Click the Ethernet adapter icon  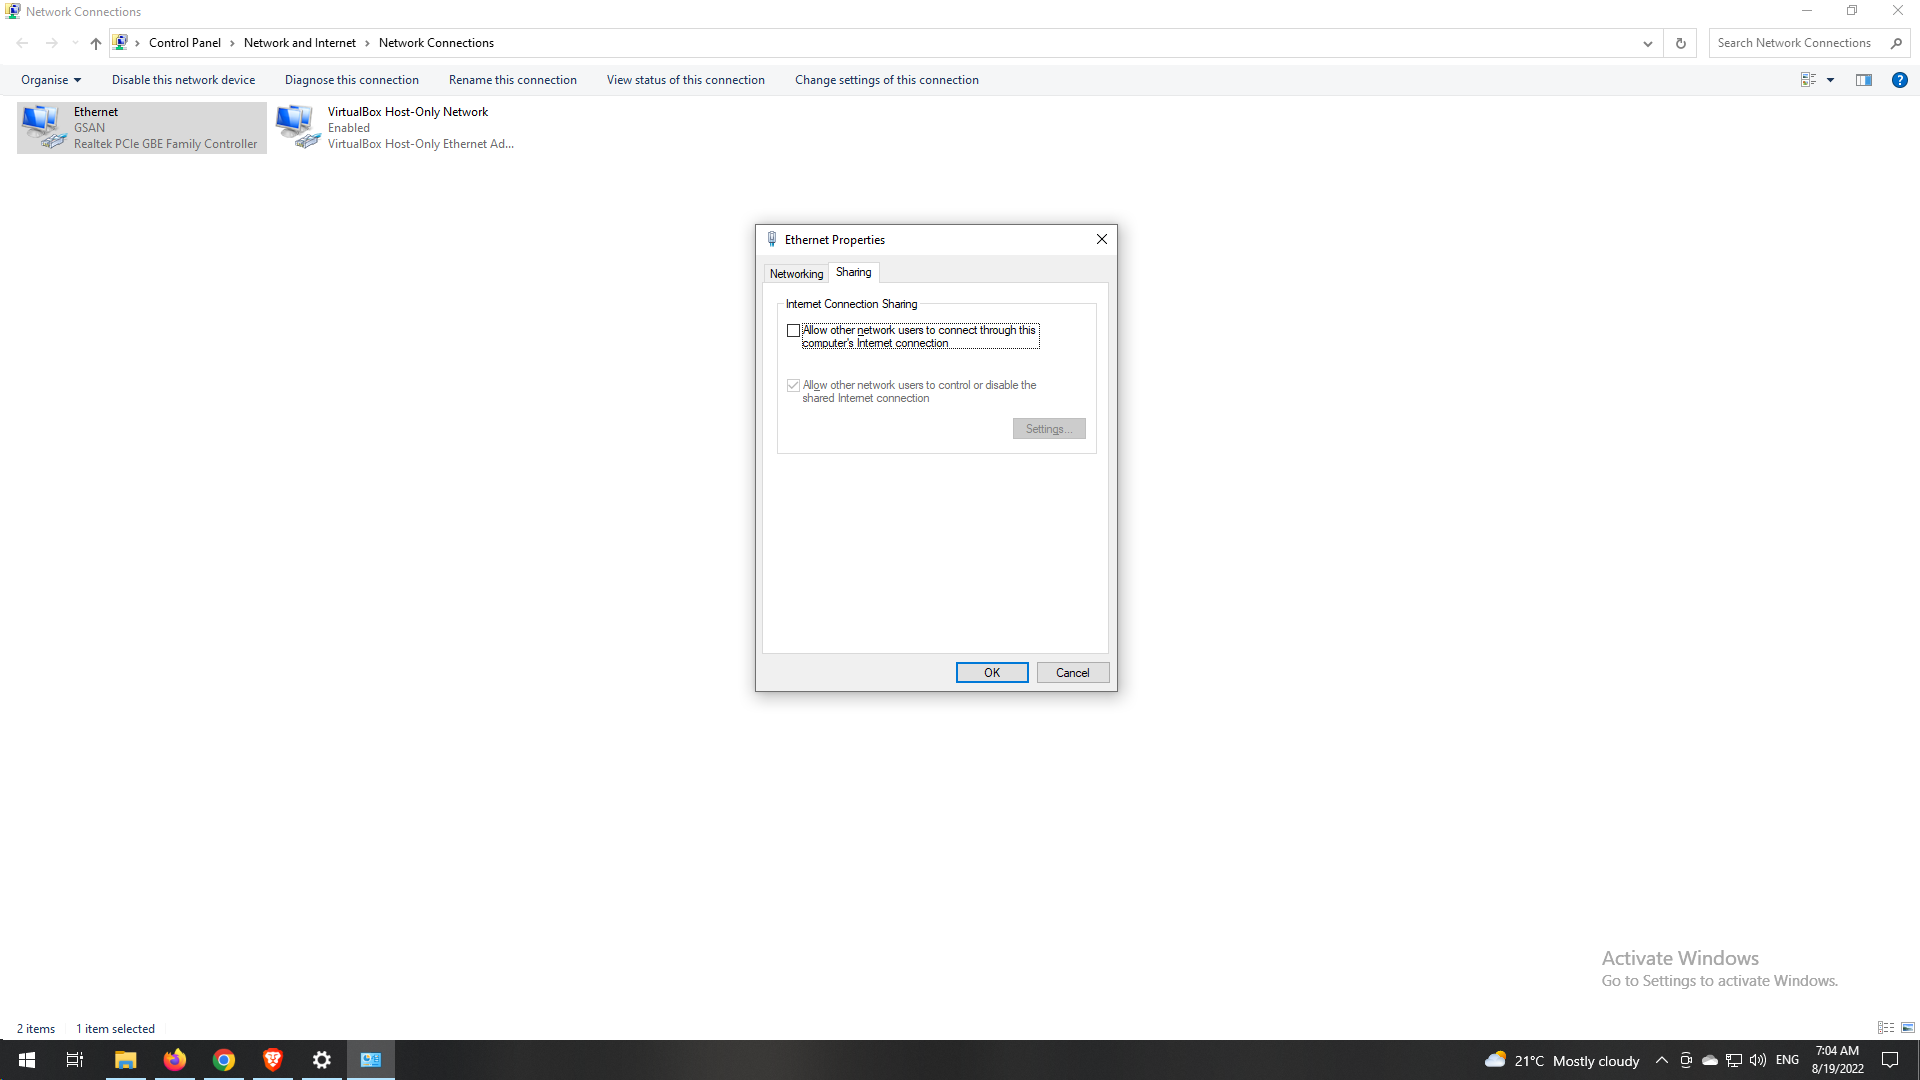point(44,127)
